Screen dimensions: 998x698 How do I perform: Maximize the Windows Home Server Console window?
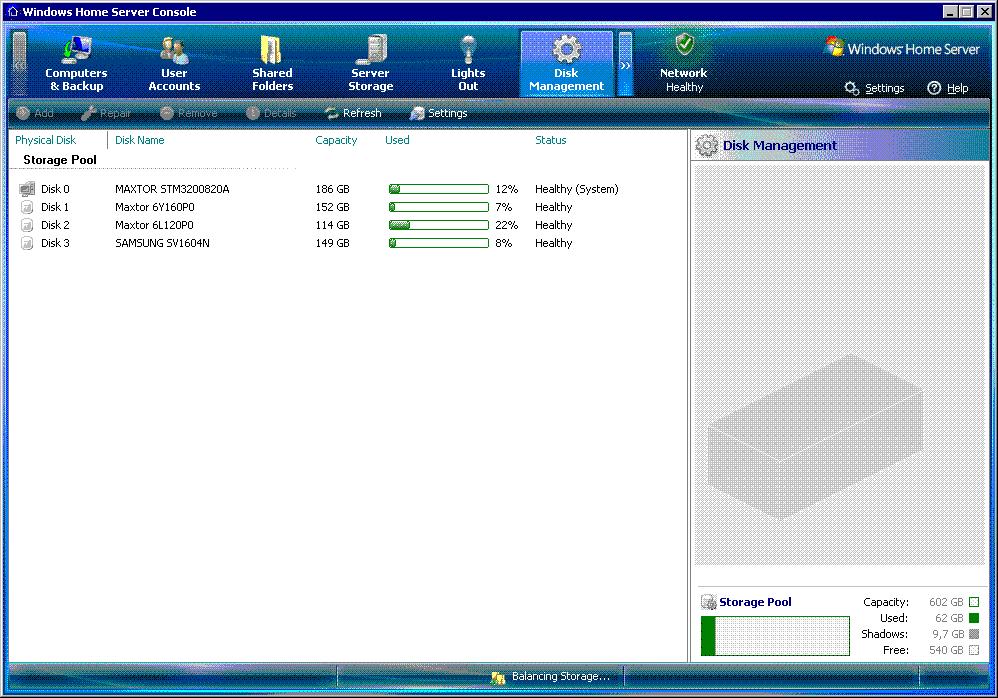[x=967, y=11]
